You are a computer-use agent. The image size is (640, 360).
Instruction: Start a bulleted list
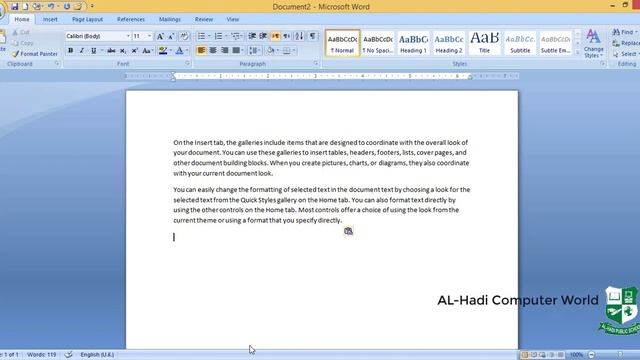coord(201,36)
